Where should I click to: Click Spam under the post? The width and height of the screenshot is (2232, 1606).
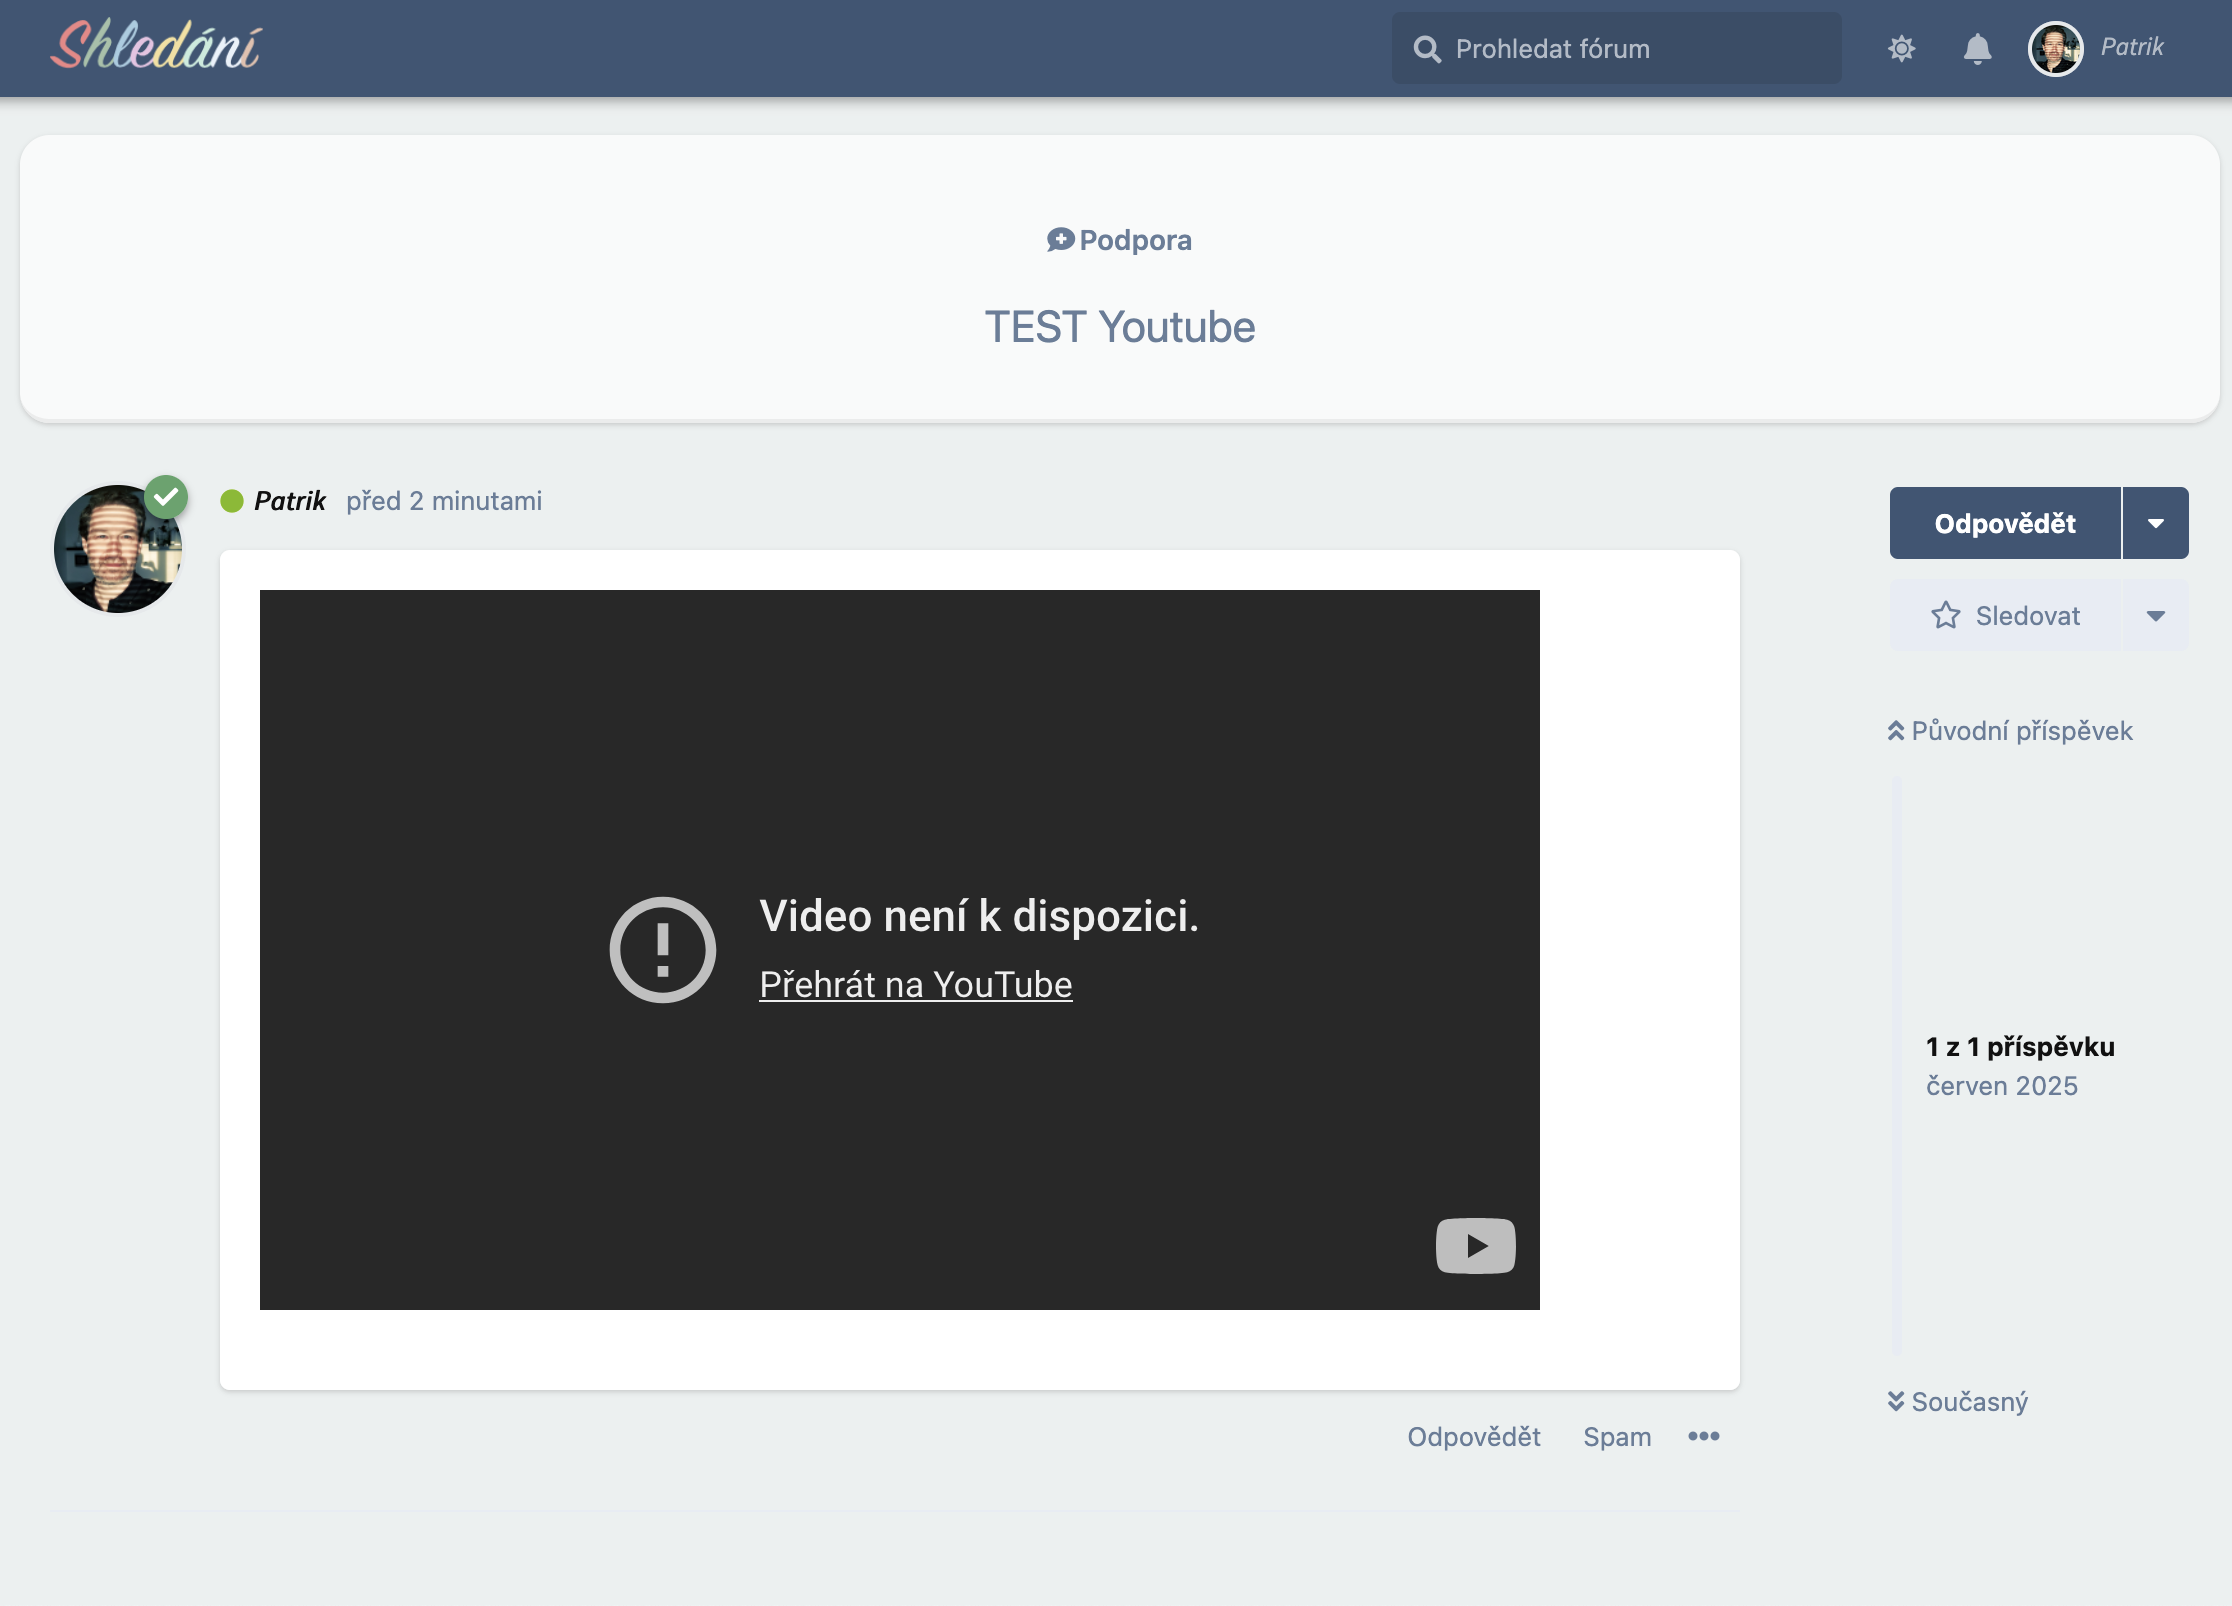1616,1436
